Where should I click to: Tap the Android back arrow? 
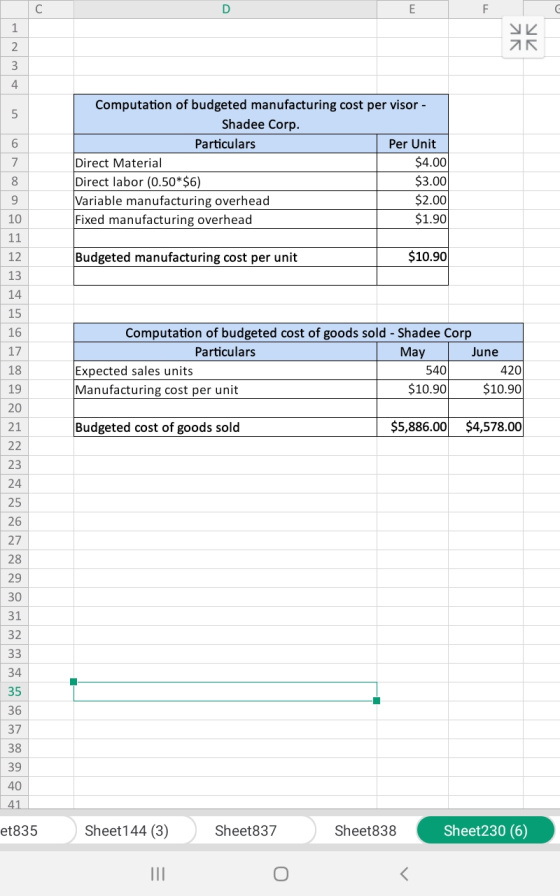[x=404, y=874]
